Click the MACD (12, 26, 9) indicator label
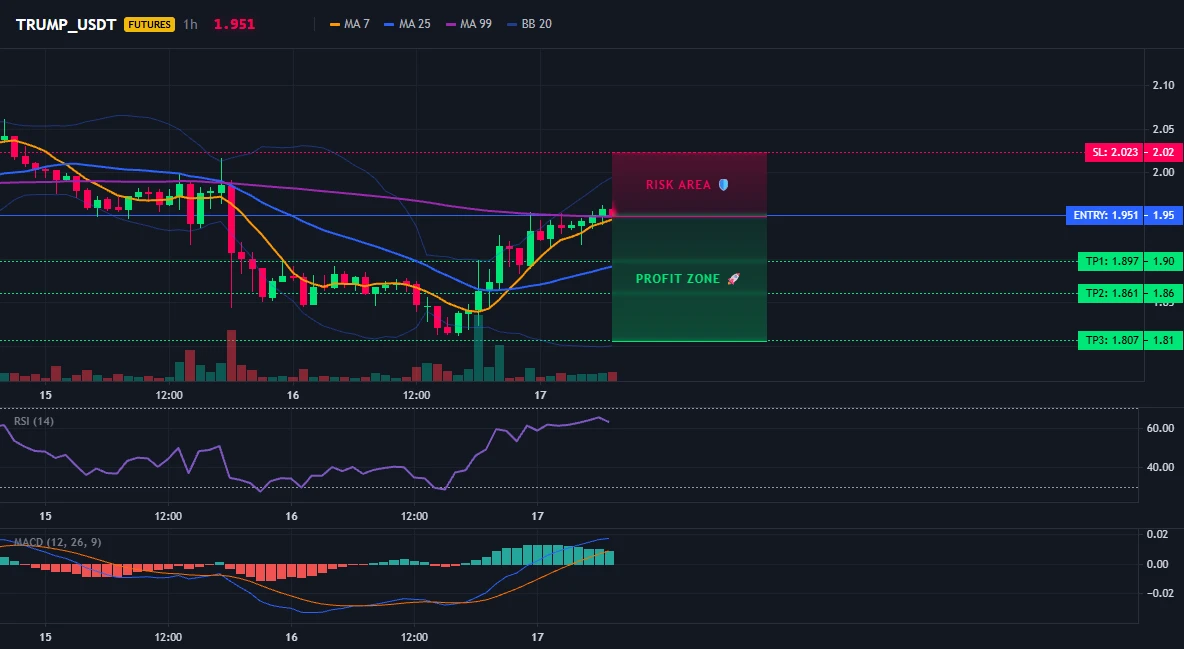The height and width of the screenshot is (649, 1184). (x=57, y=542)
